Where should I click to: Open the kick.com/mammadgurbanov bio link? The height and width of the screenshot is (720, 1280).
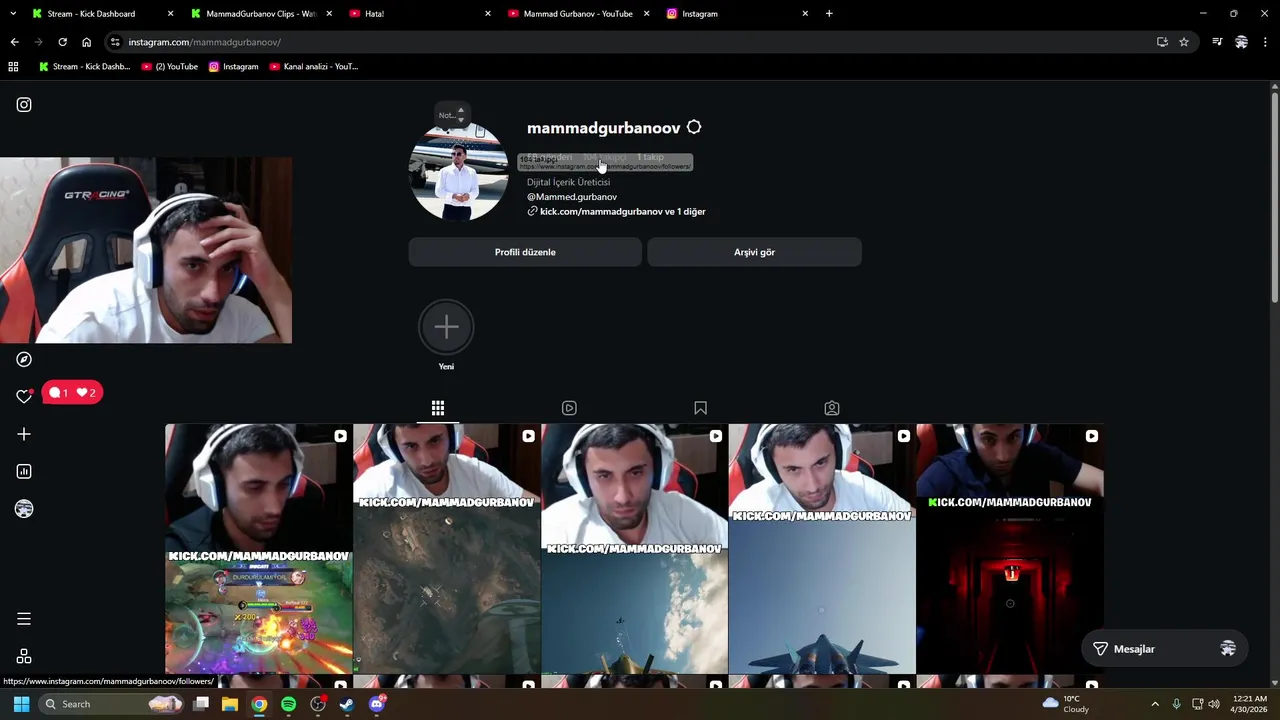pyautogui.click(x=622, y=212)
